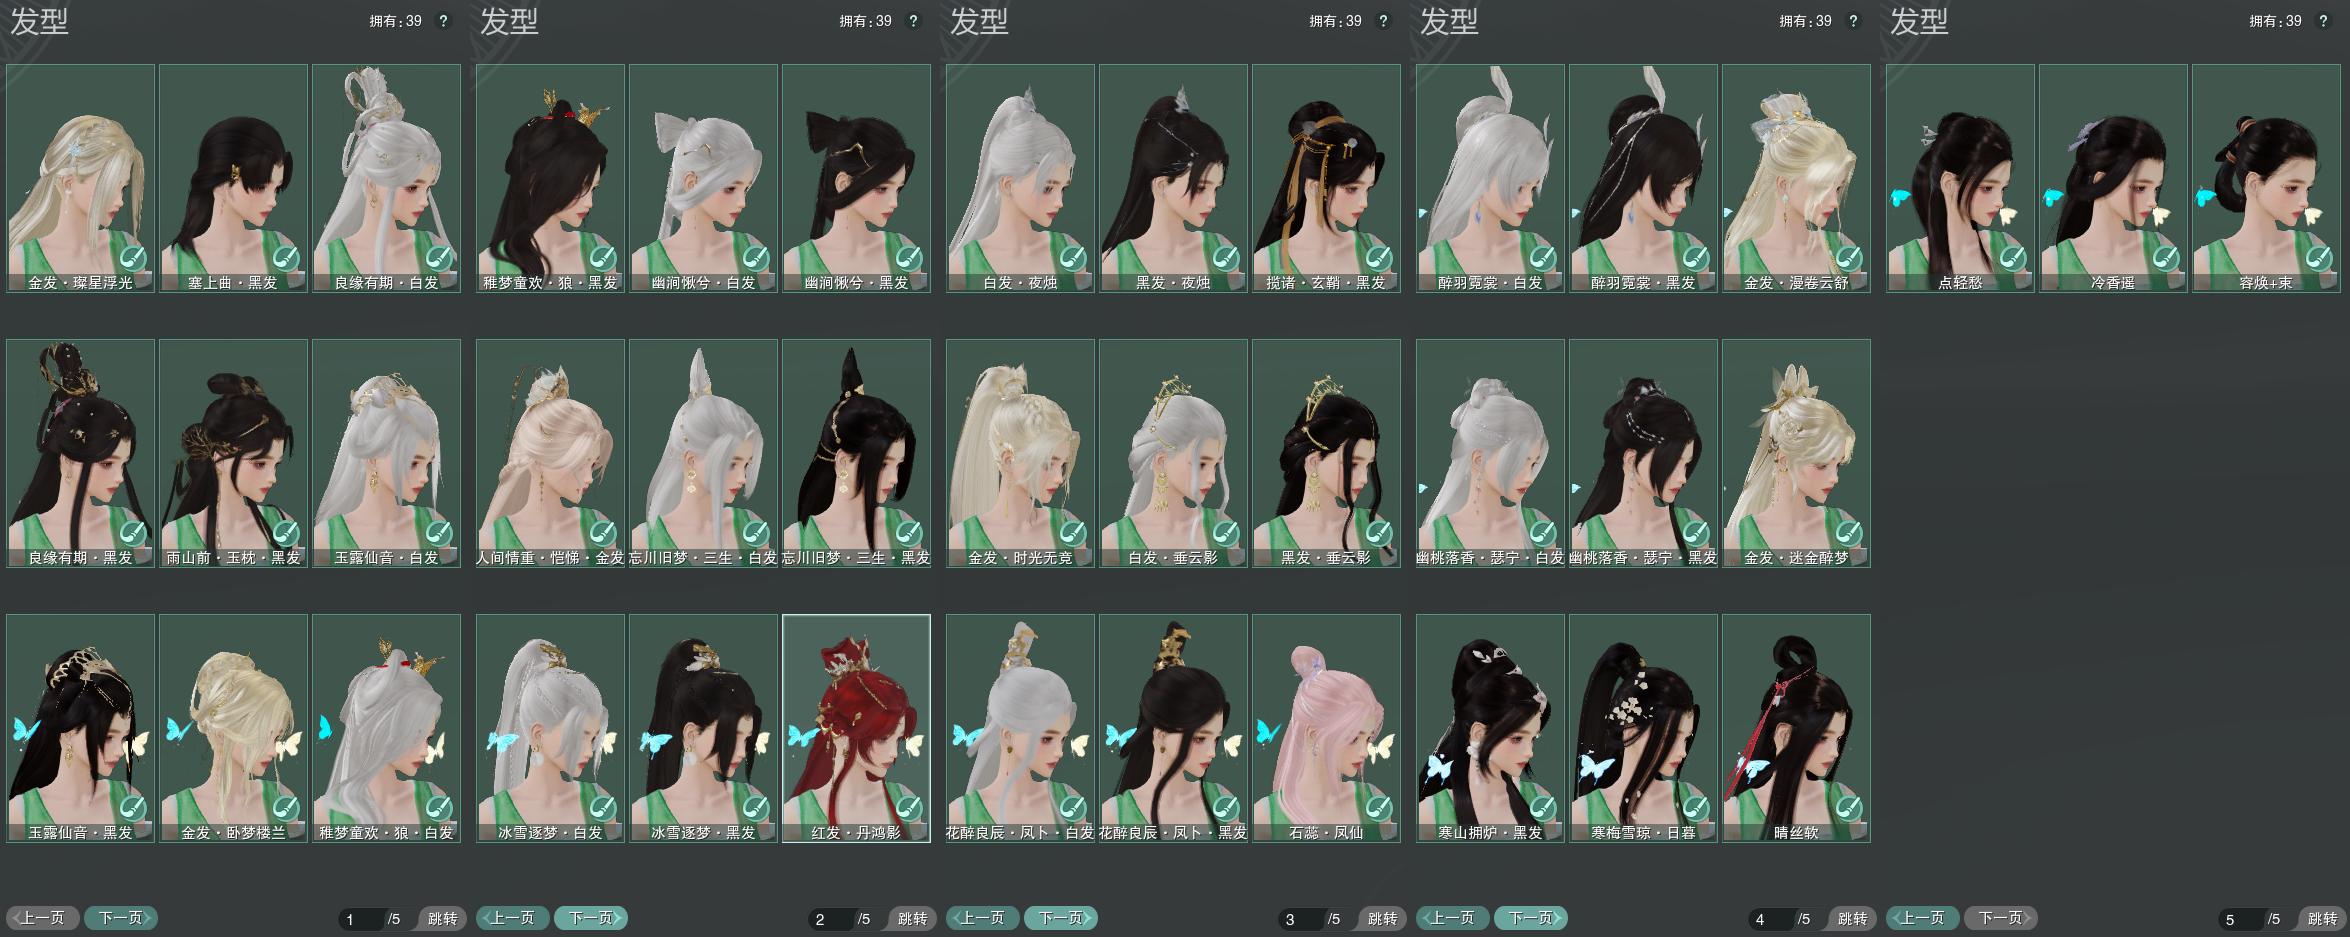Go to previous page from page 2
The width and height of the screenshot is (2350, 937).
click(513, 918)
